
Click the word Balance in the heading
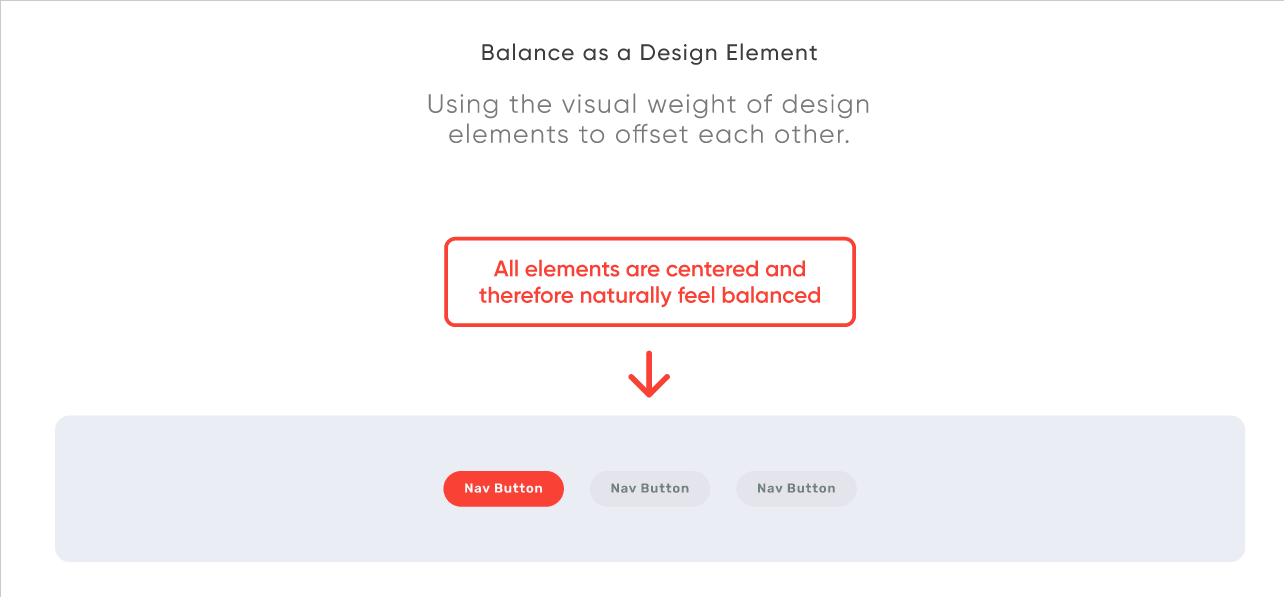527,53
